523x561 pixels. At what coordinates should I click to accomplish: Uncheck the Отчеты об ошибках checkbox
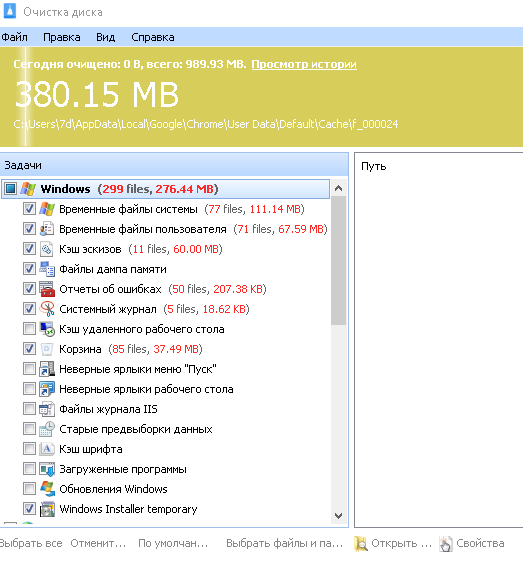click(29, 288)
